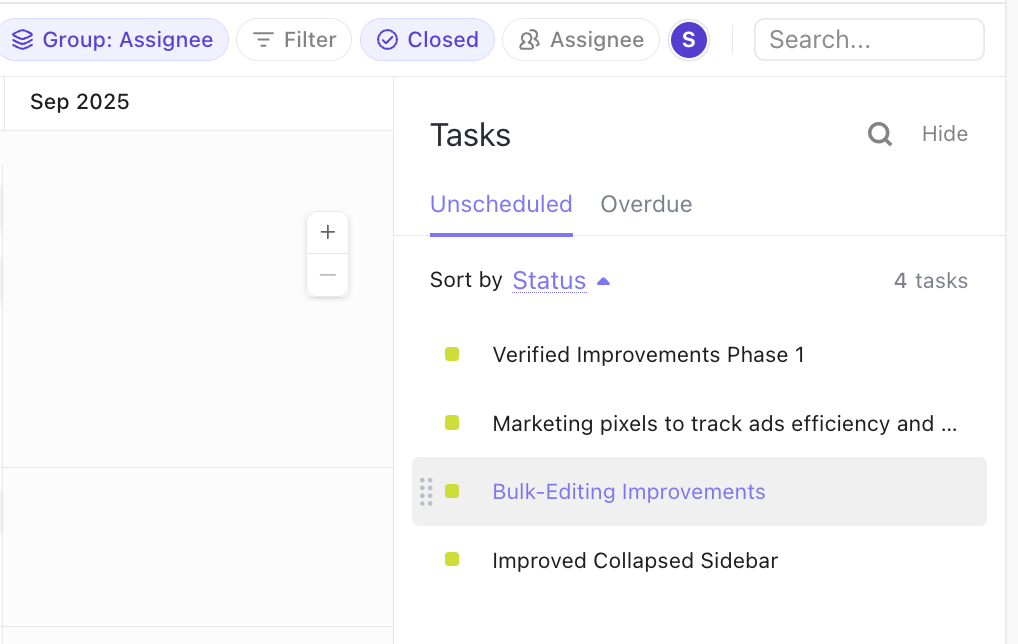This screenshot has height=644, width=1018.
Task: Open the Bulk-Editing Improvements task
Action: [629, 492]
